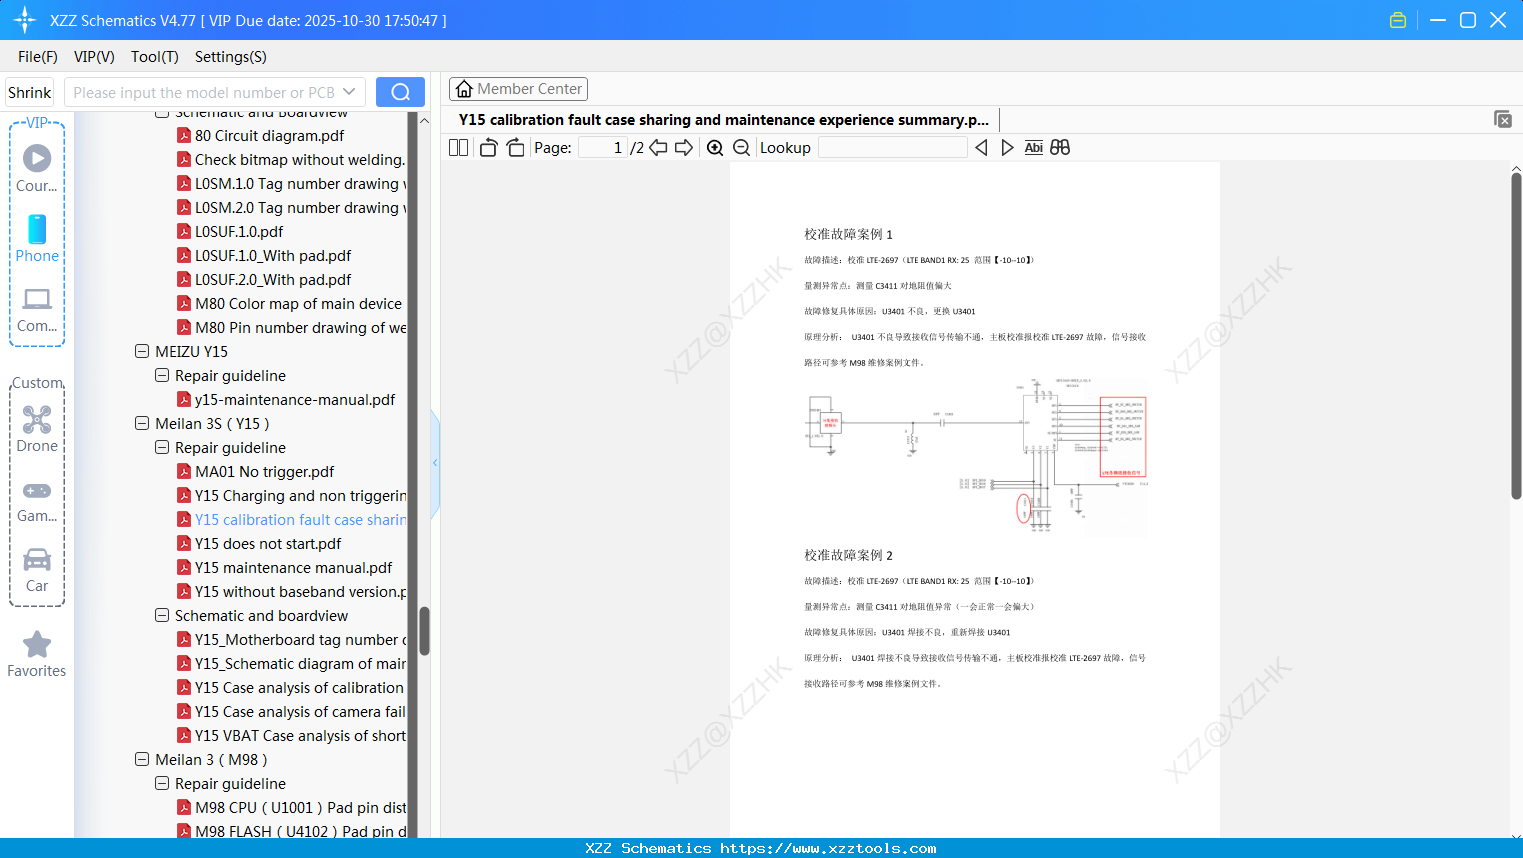Image resolution: width=1523 pixels, height=858 pixels.
Task: Toggle the Abi match-case option
Action: (x=1034, y=148)
